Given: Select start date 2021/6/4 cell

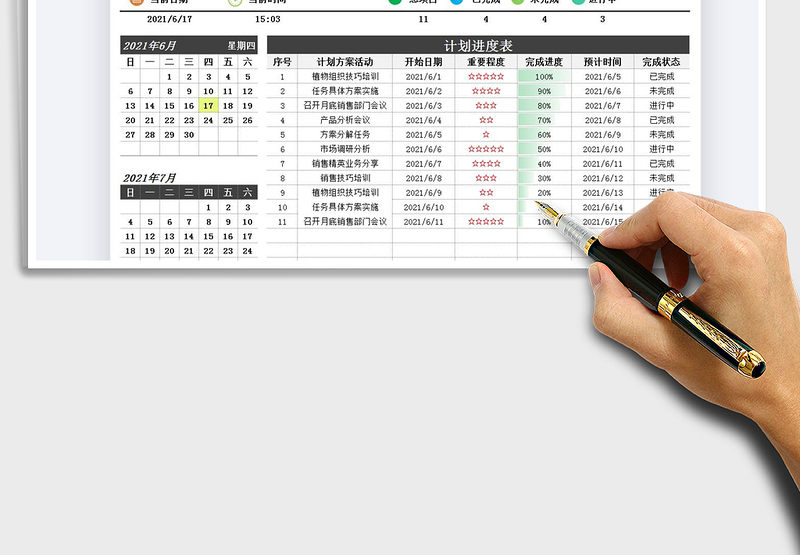Looking at the screenshot, I should 423,120.
